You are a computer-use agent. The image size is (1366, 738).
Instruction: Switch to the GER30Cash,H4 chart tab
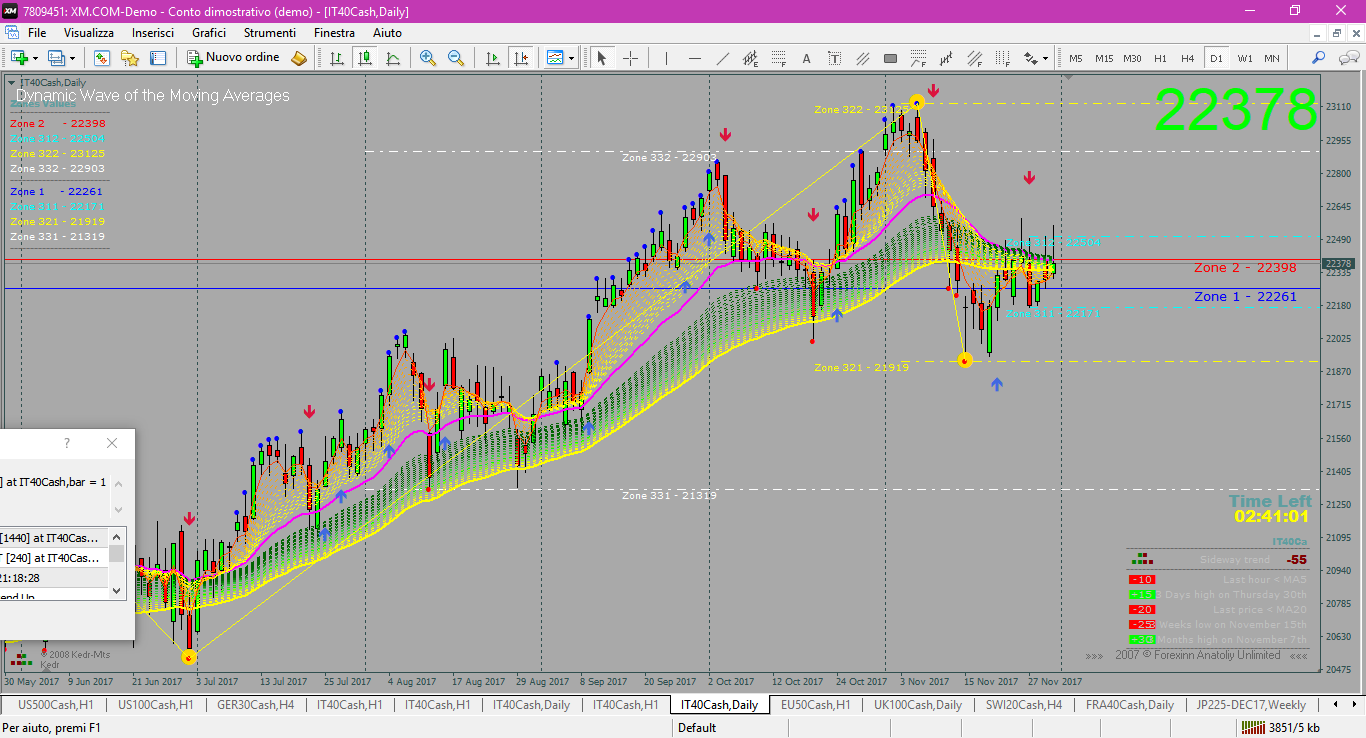256,704
